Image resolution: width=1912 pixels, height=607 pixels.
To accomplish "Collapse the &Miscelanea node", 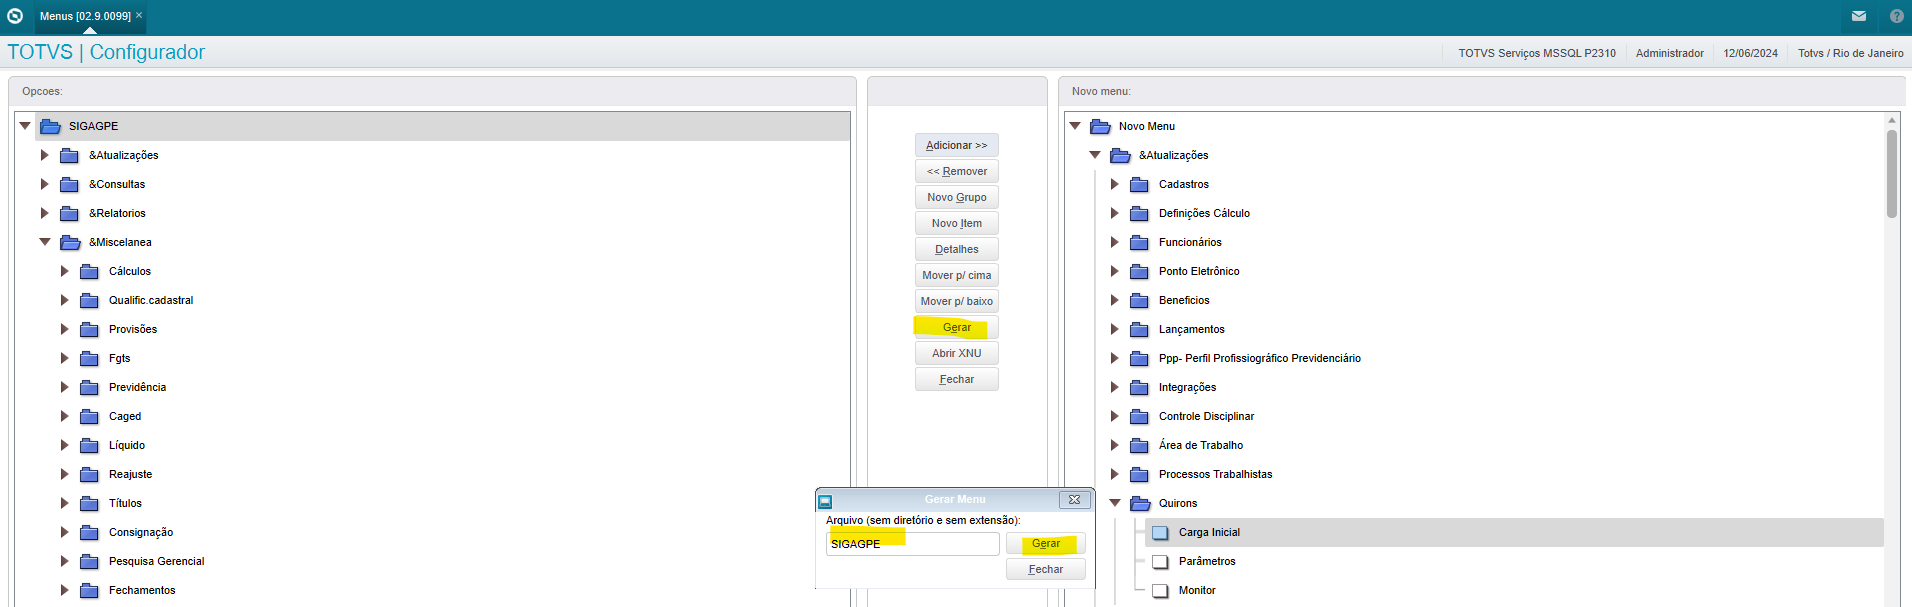I will (45, 242).
